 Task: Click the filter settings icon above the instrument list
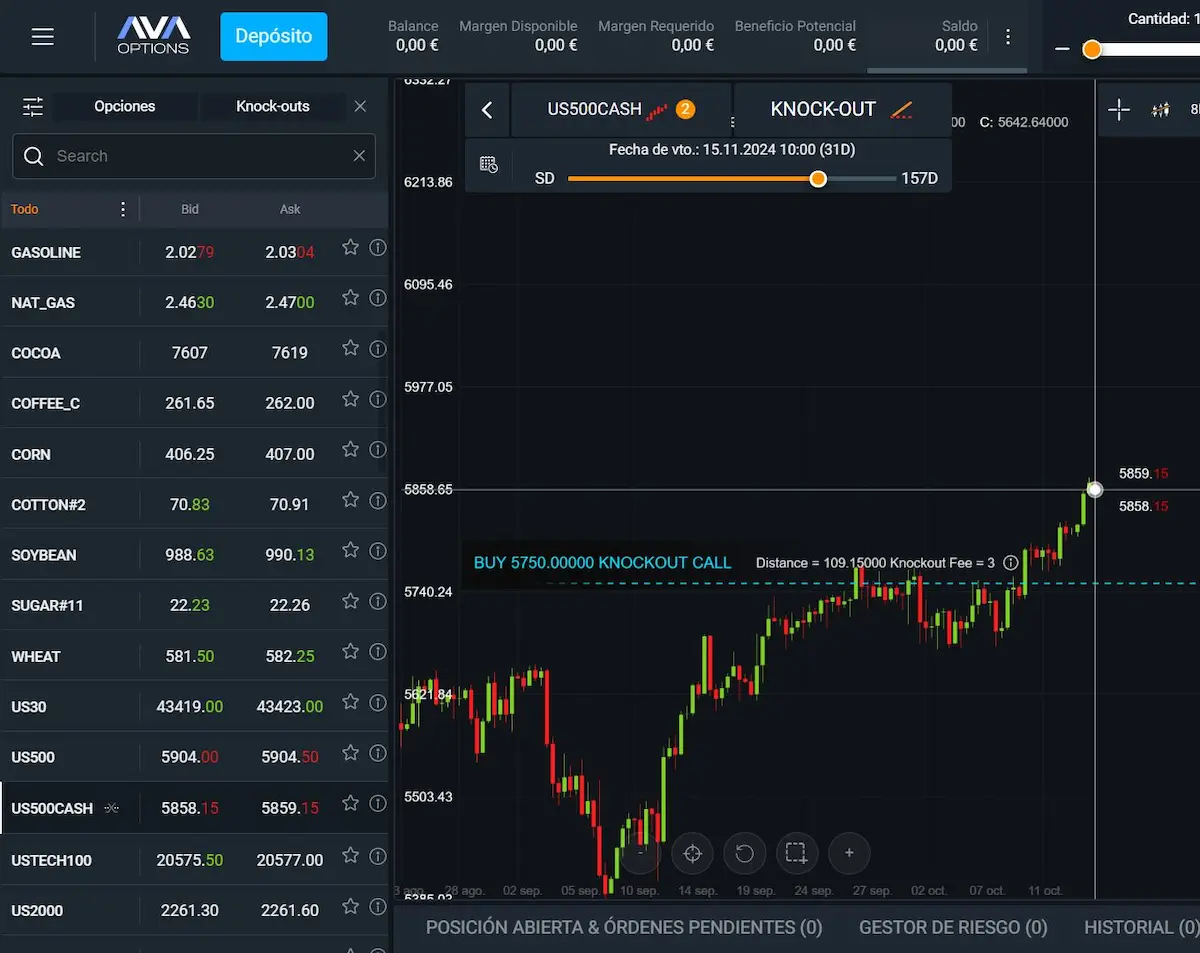tap(33, 106)
